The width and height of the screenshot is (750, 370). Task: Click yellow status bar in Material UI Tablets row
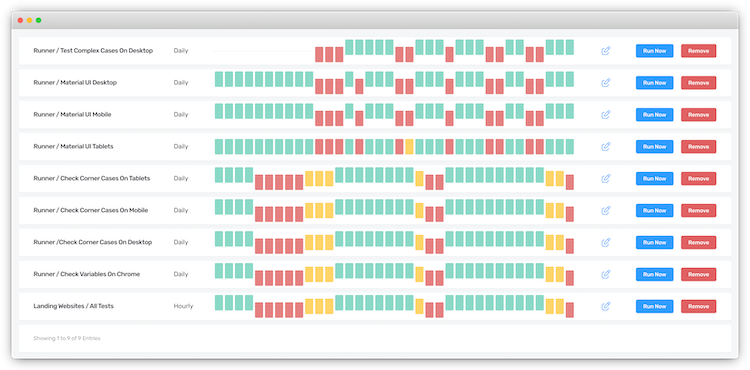tap(409, 147)
